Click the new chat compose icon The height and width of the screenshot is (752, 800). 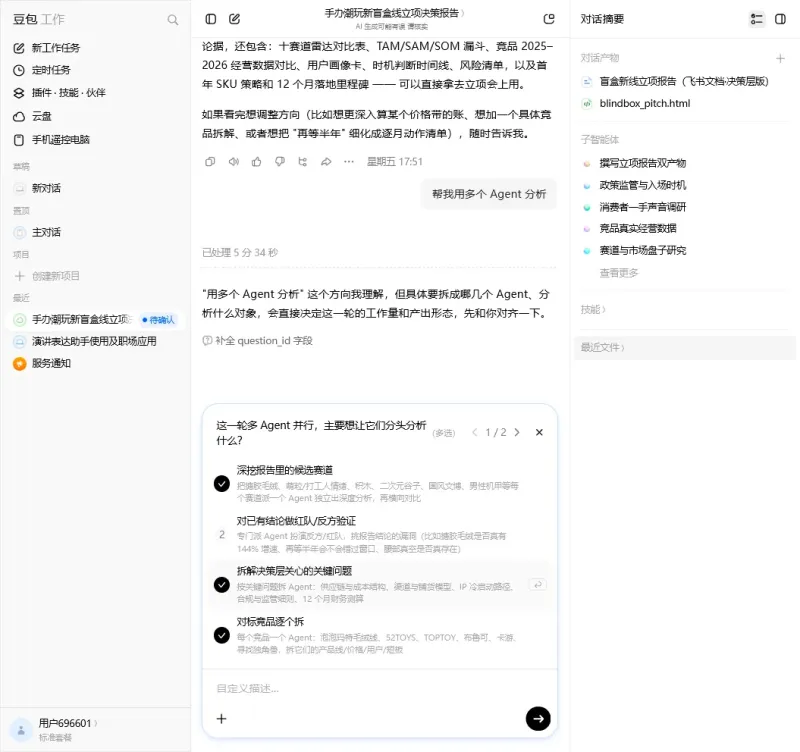234,19
